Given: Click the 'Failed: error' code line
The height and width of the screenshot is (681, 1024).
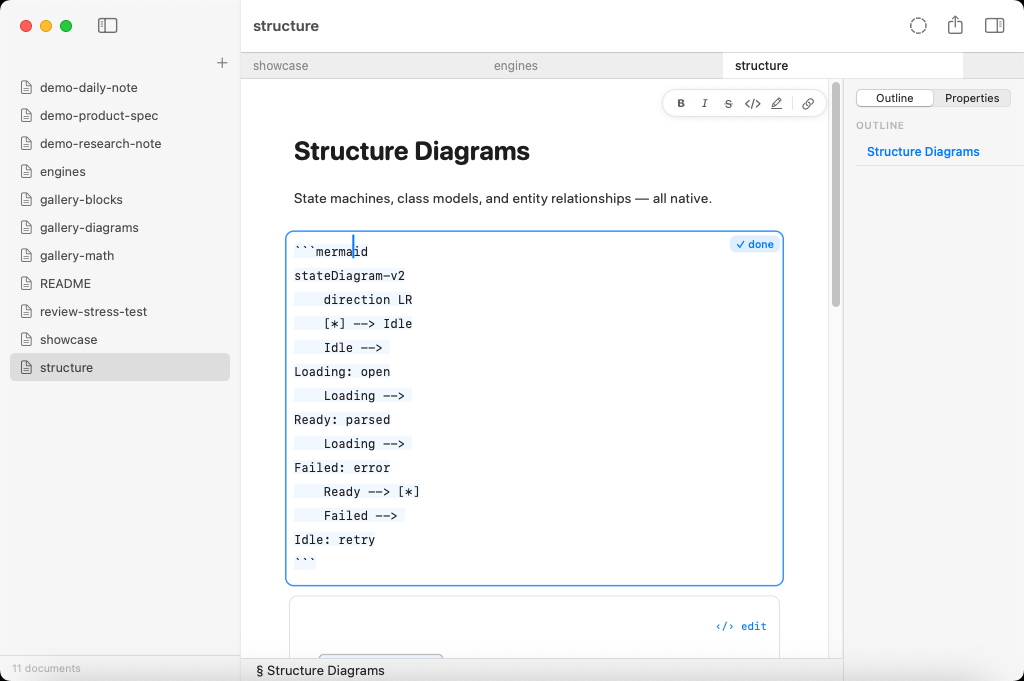Looking at the screenshot, I should [342, 467].
